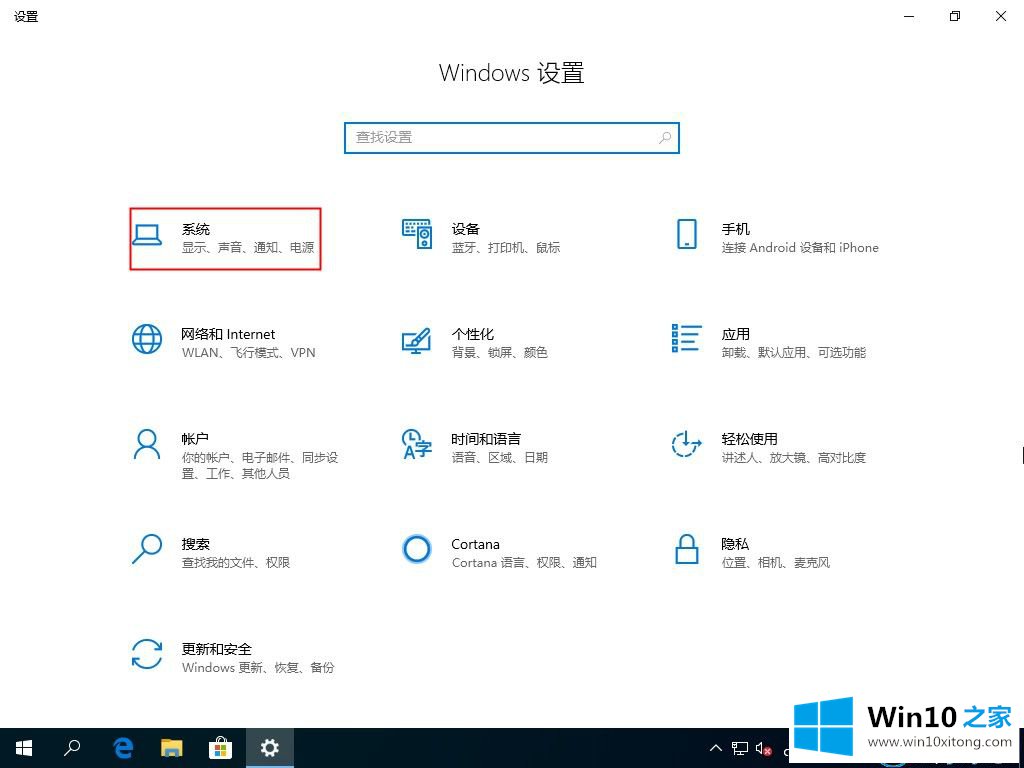The height and width of the screenshot is (768, 1024).
Task: Click the muted volume tray icon
Action: point(763,748)
